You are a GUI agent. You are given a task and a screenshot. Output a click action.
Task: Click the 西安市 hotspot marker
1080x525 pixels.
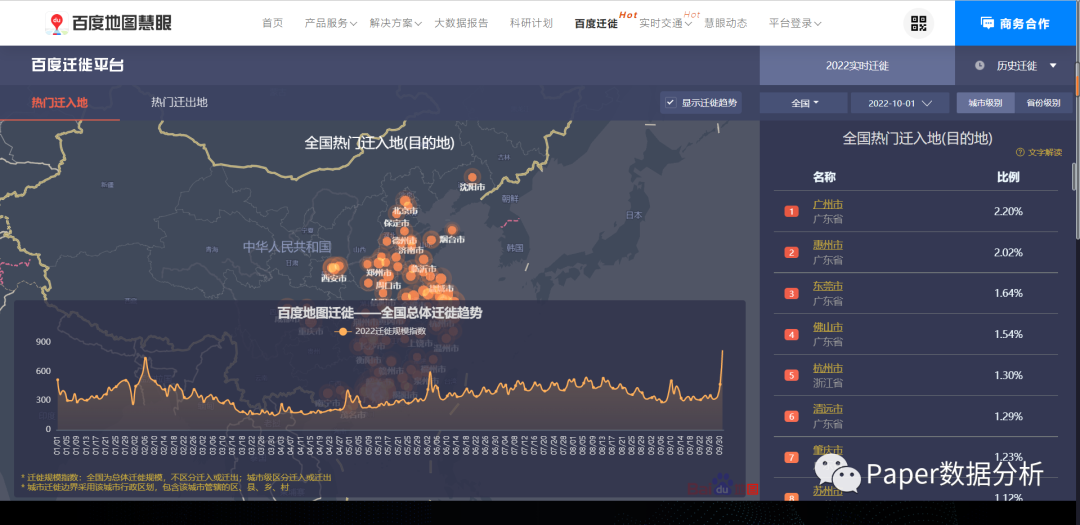tap(335, 267)
